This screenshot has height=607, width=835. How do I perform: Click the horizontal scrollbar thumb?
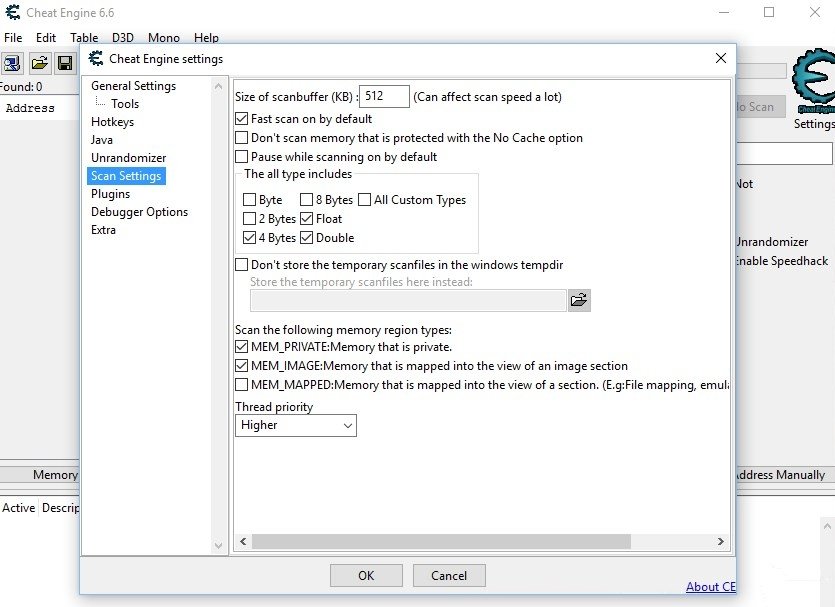441,542
